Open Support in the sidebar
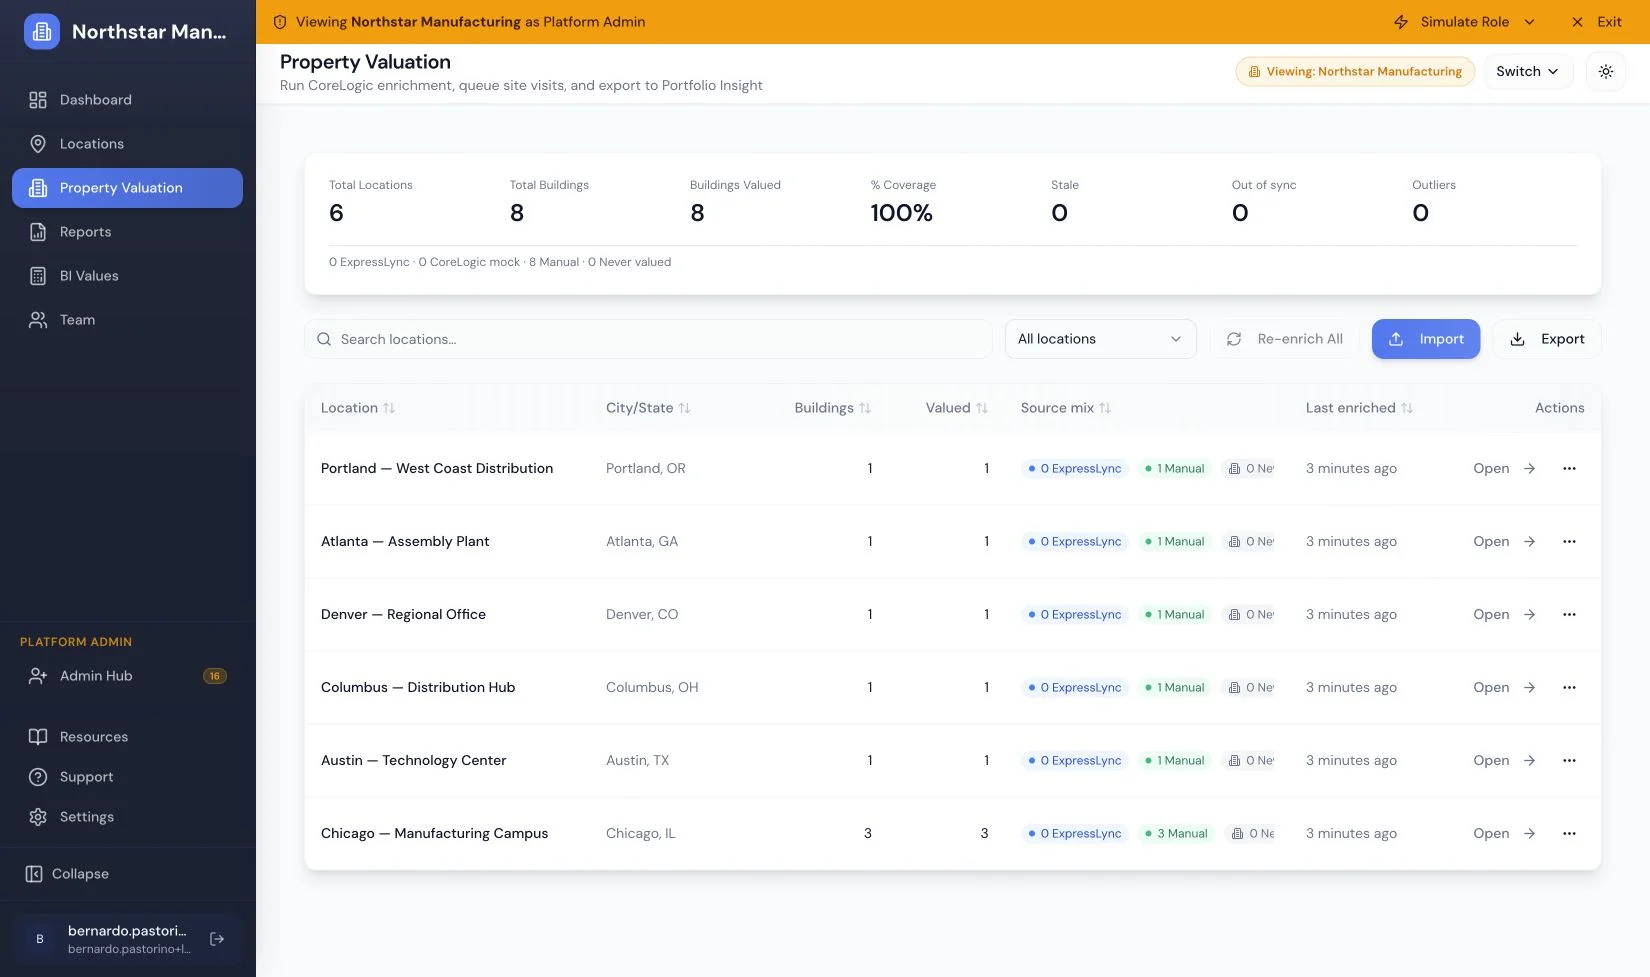 click(x=127, y=777)
